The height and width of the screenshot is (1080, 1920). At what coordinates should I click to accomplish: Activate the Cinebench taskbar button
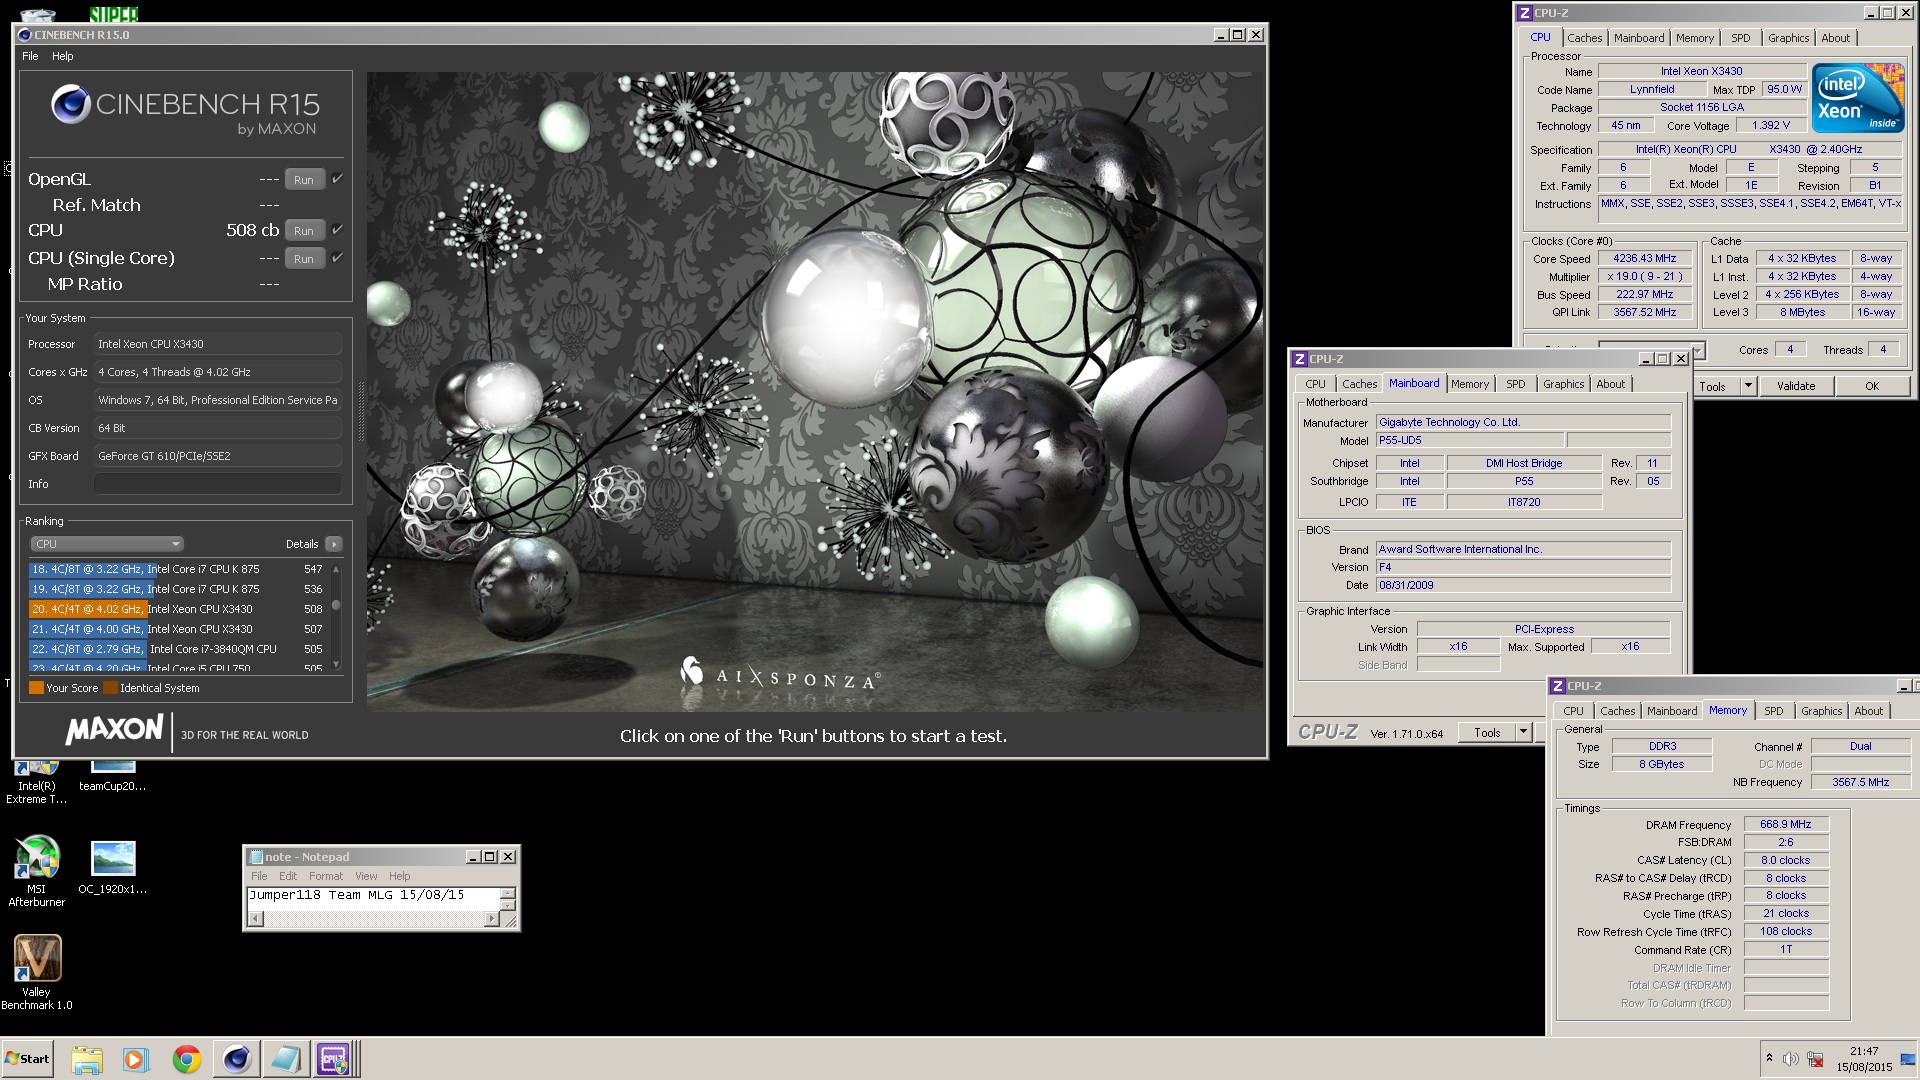pyautogui.click(x=236, y=1059)
